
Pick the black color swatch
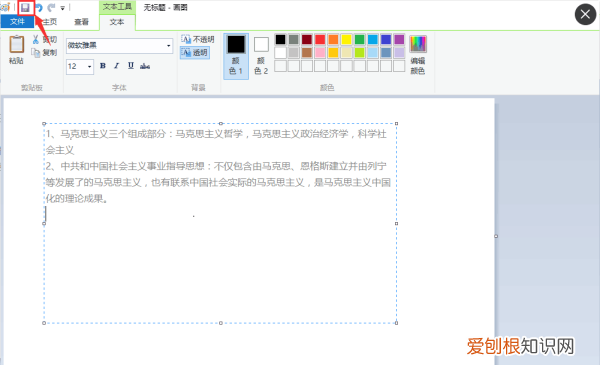click(x=280, y=39)
